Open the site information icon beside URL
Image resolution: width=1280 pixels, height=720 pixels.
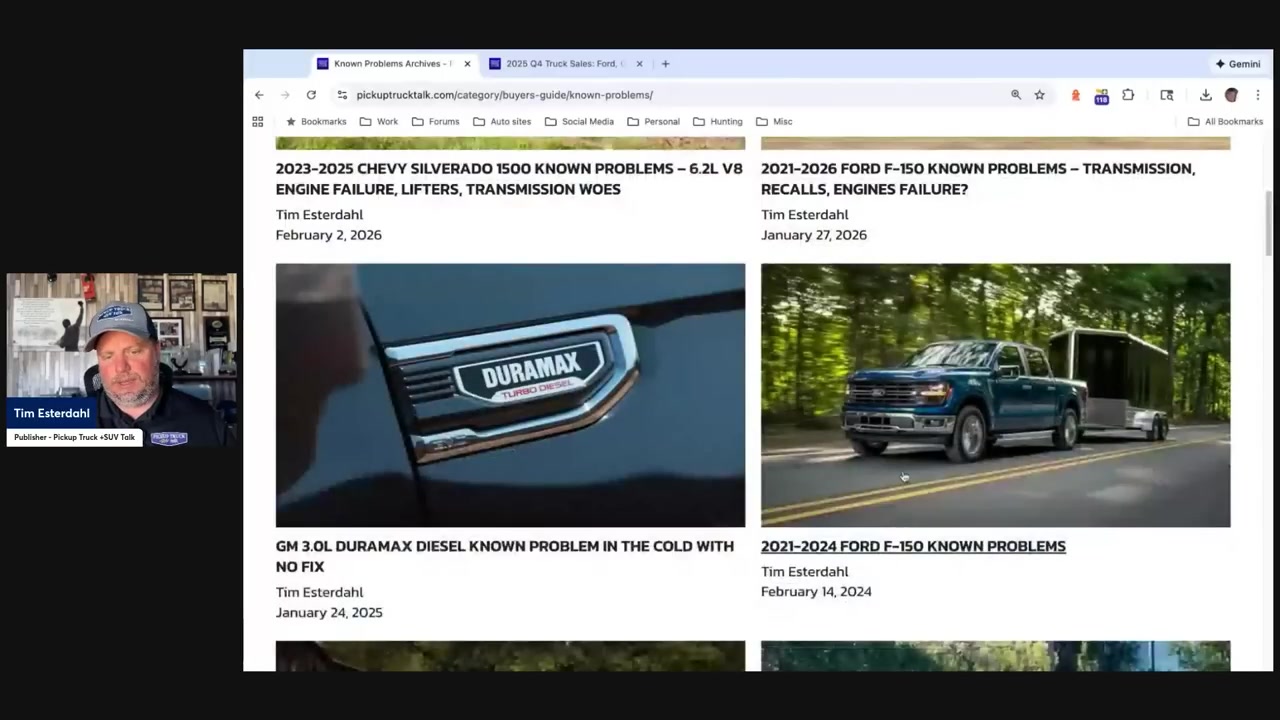tap(342, 95)
